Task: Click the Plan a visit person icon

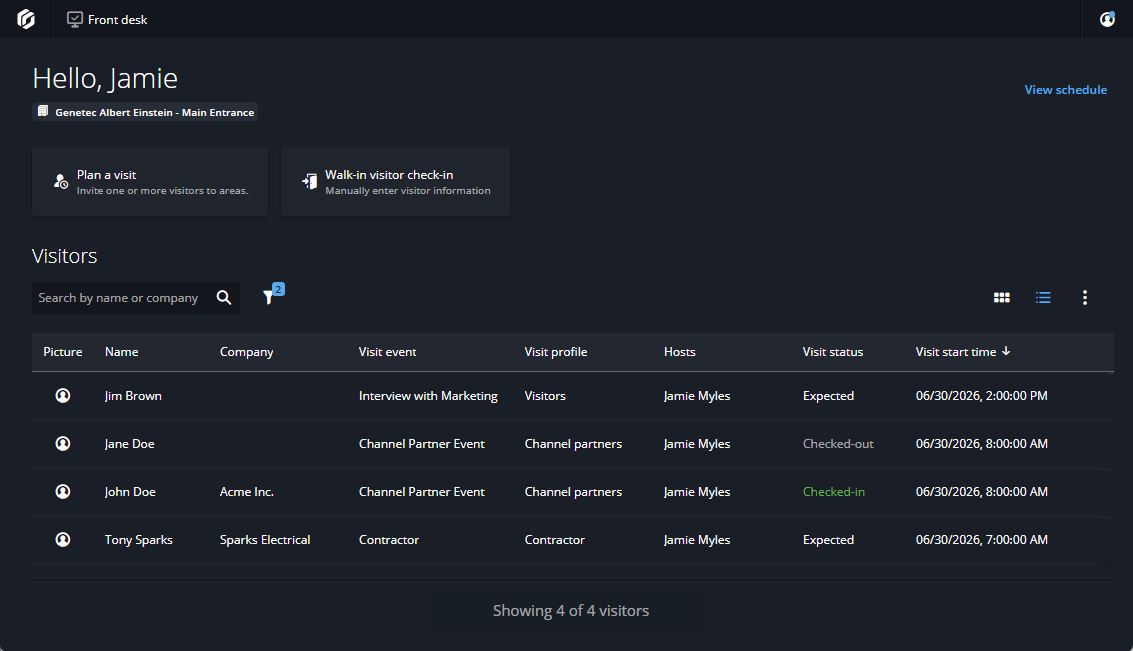Action: [x=61, y=181]
